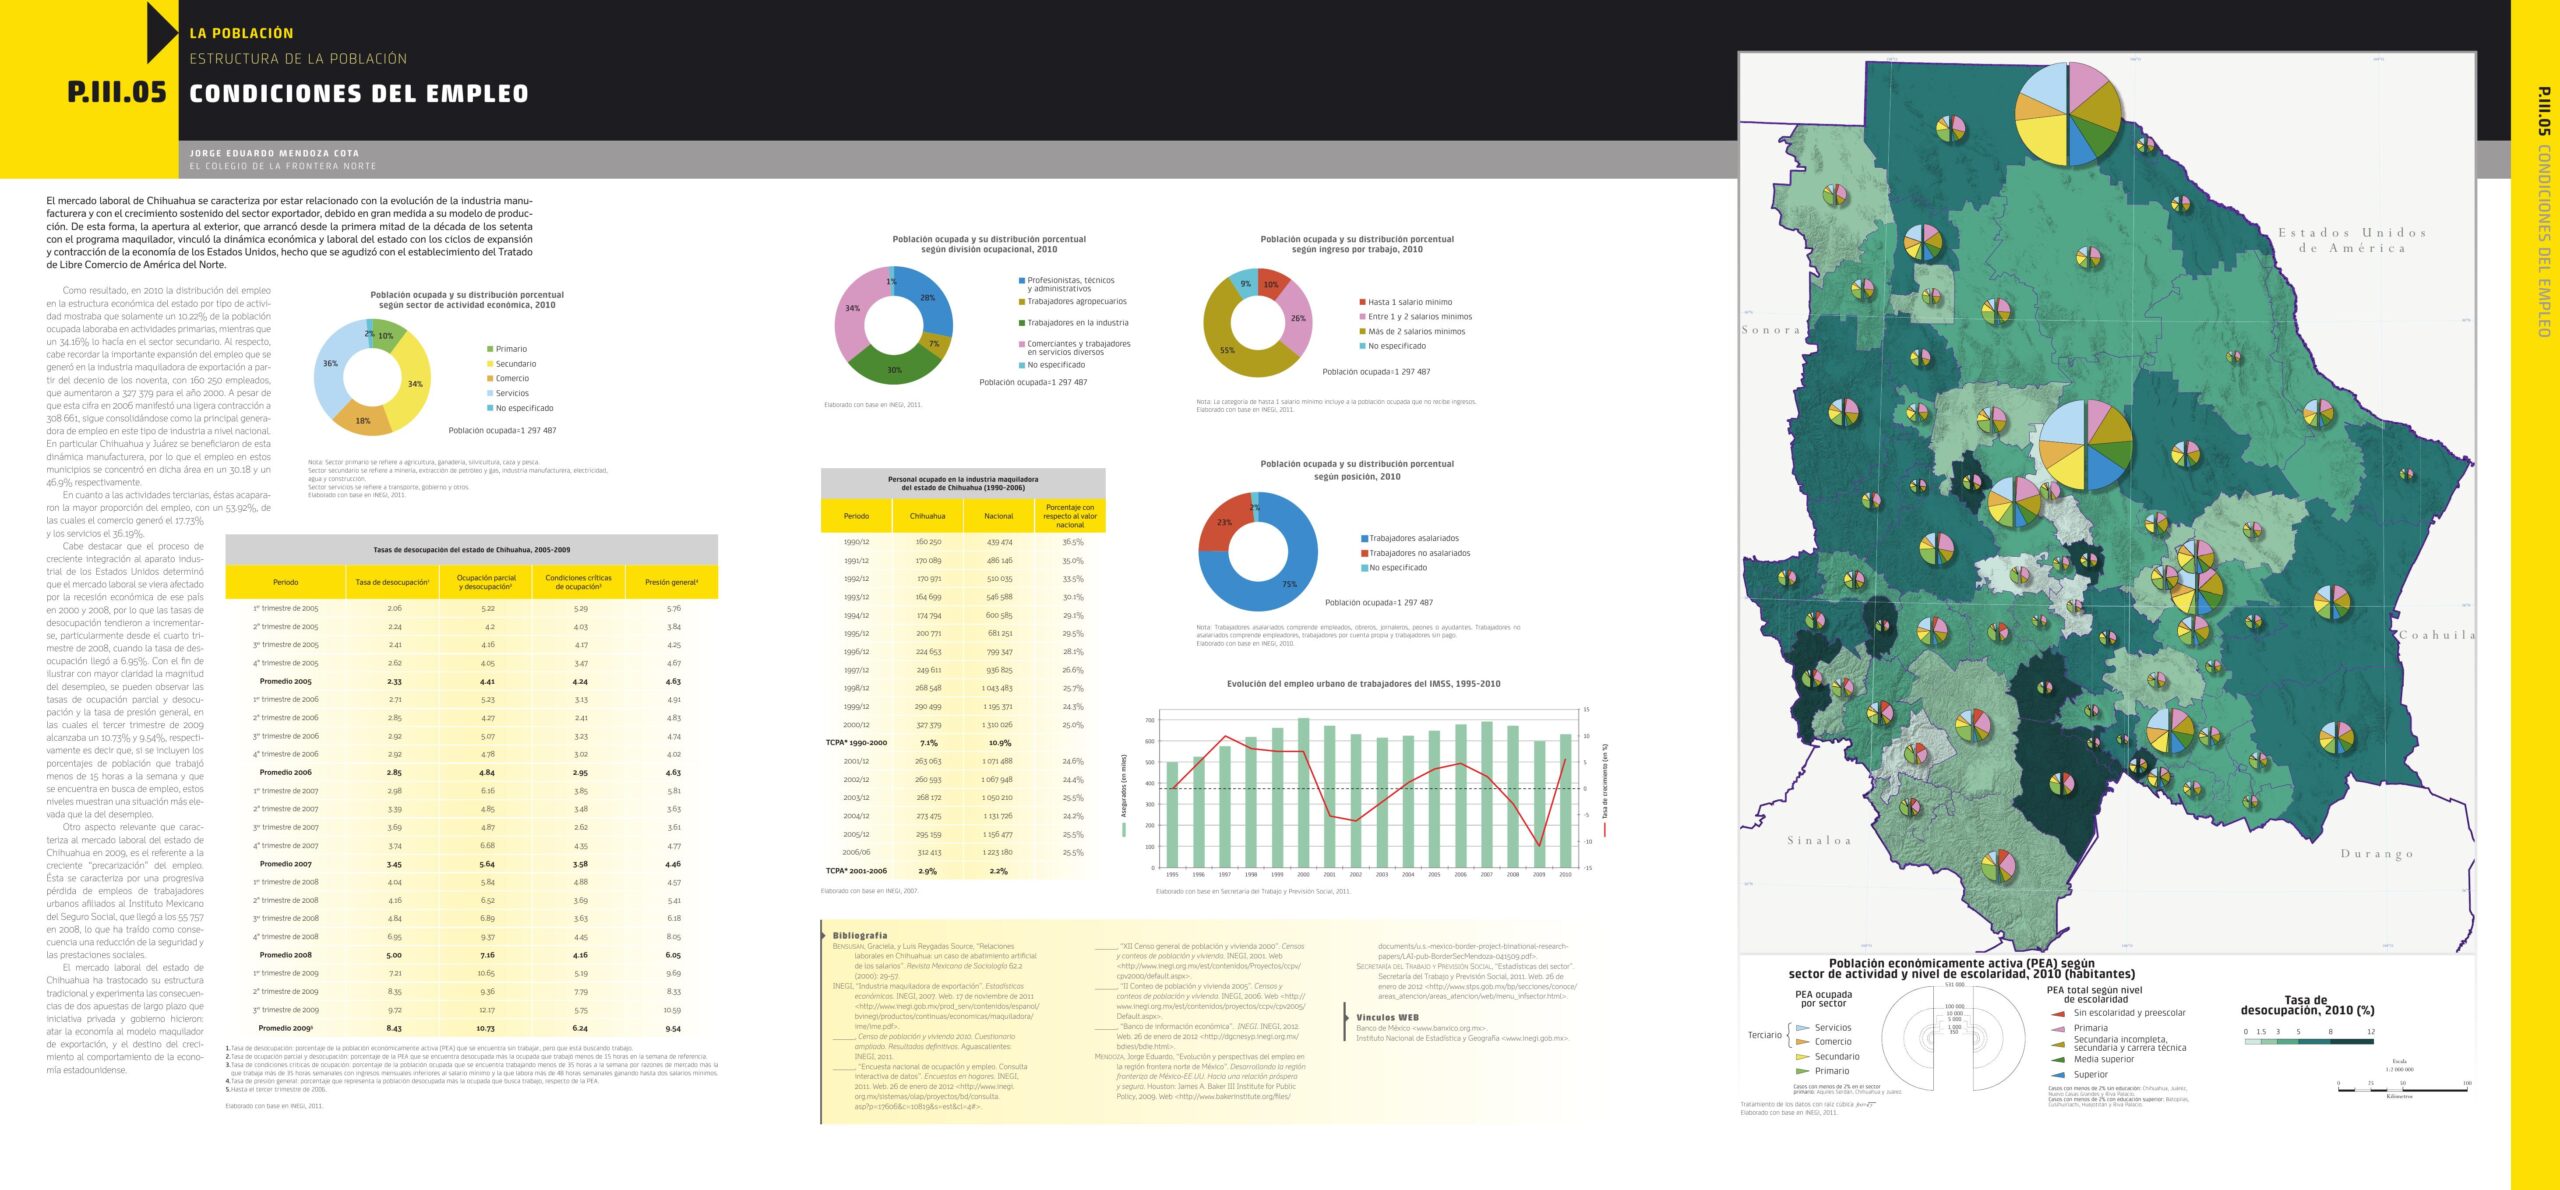Image resolution: width=2560 pixels, height=1190 pixels.
Task: Click the Presión general column header
Action: [x=671, y=582]
